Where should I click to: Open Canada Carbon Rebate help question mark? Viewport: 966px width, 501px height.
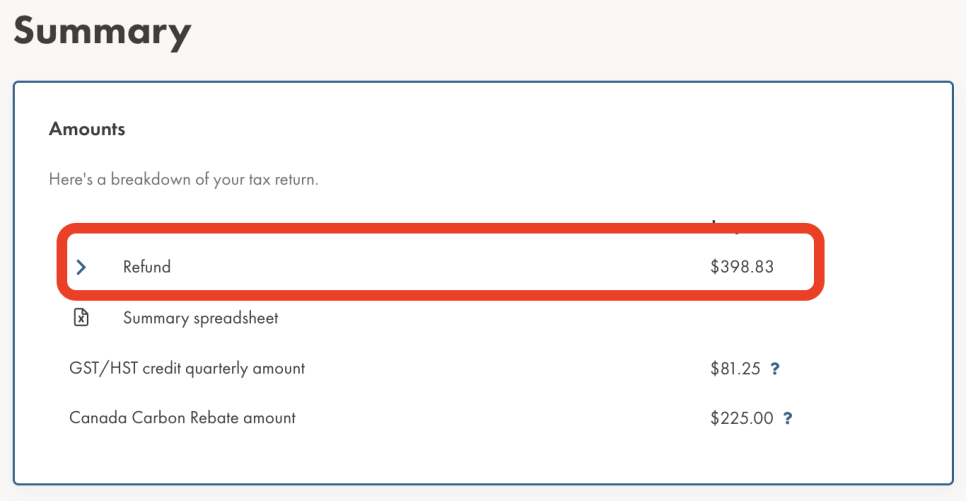coord(787,418)
